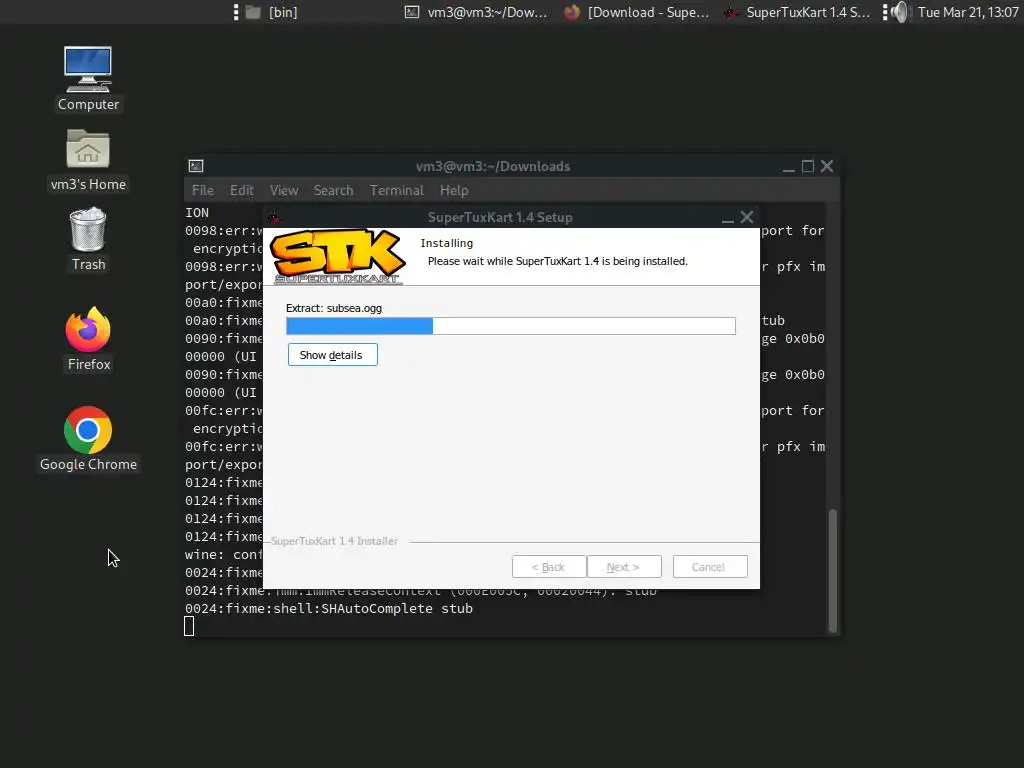Click the Installing heading text
This screenshot has height=768, width=1024.
click(x=447, y=243)
